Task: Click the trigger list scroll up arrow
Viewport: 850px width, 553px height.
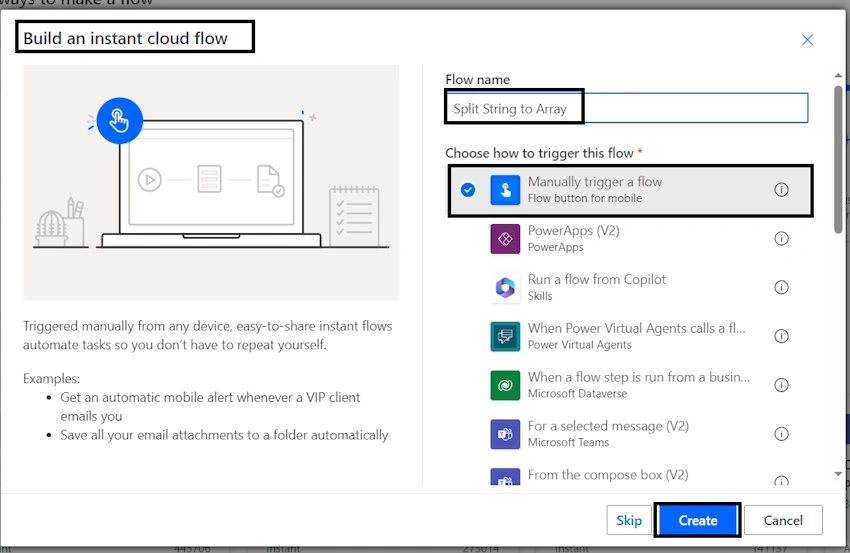Action: (838, 75)
